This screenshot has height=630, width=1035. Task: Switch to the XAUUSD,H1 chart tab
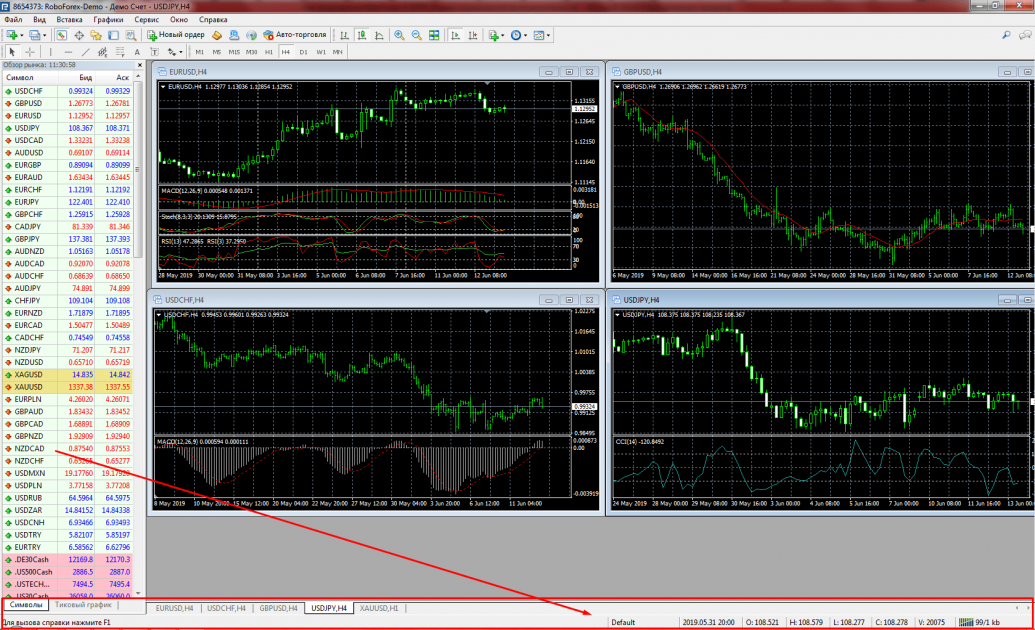tap(379, 608)
